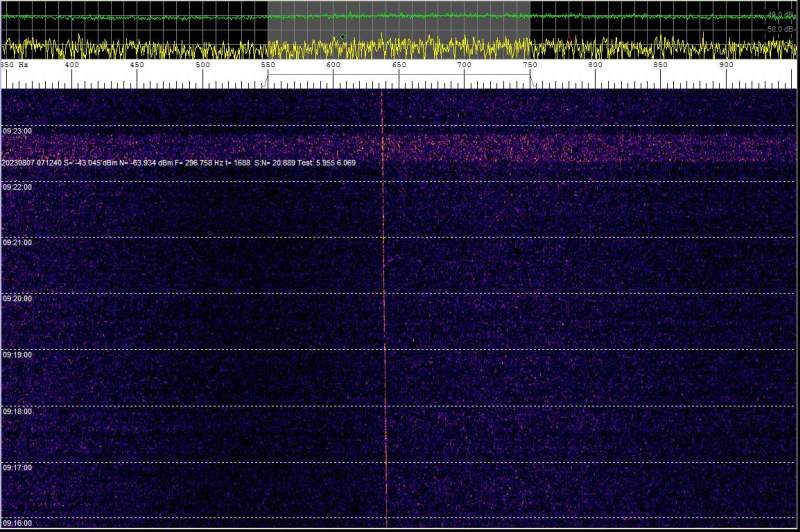Click the 09:23:00 time marker label
Image resolution: width=800 pixels, height=532 pixels.
pyautogui.click(x=18, y=131)
